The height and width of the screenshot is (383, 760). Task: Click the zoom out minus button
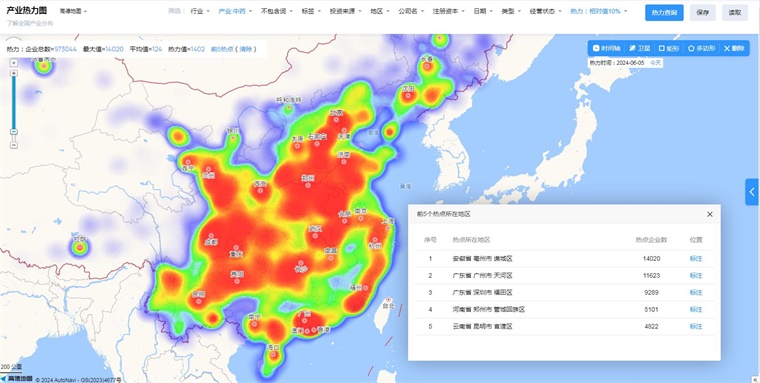click(x=14, y=145)
